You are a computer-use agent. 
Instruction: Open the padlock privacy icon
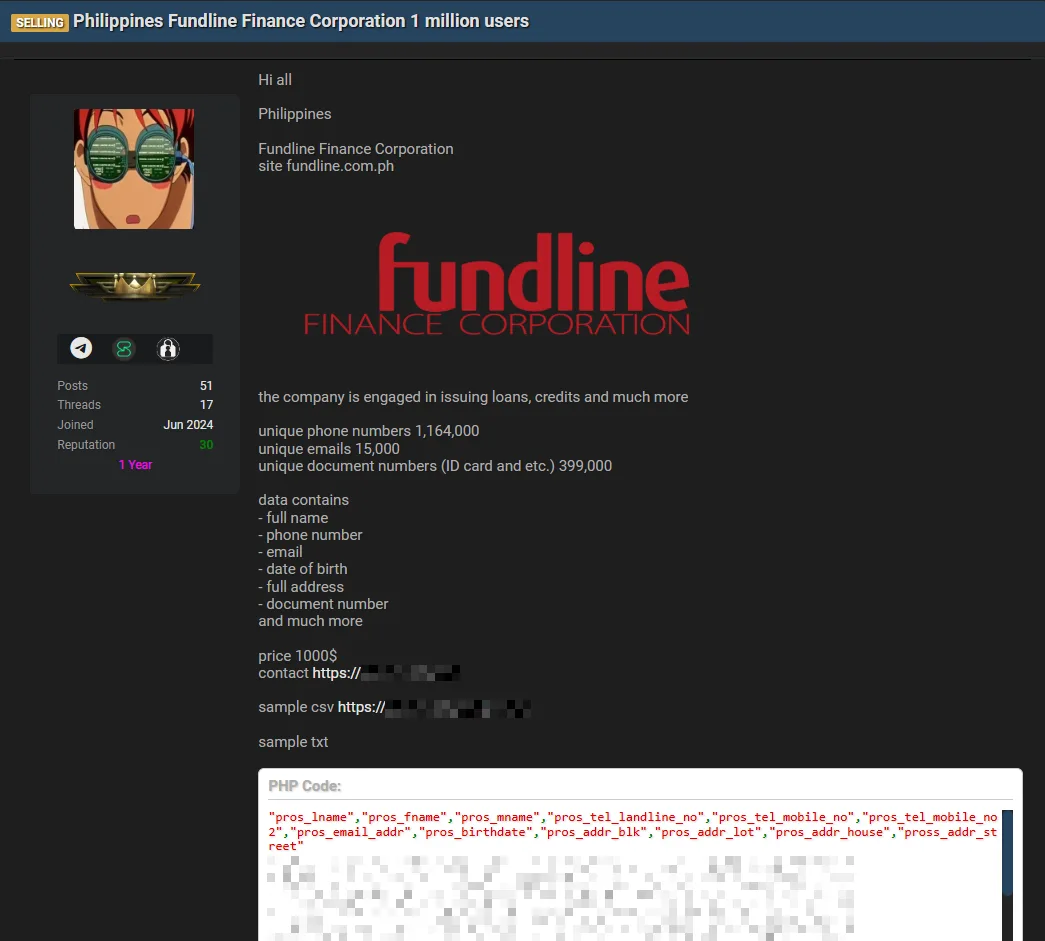[x=167, y=348]
